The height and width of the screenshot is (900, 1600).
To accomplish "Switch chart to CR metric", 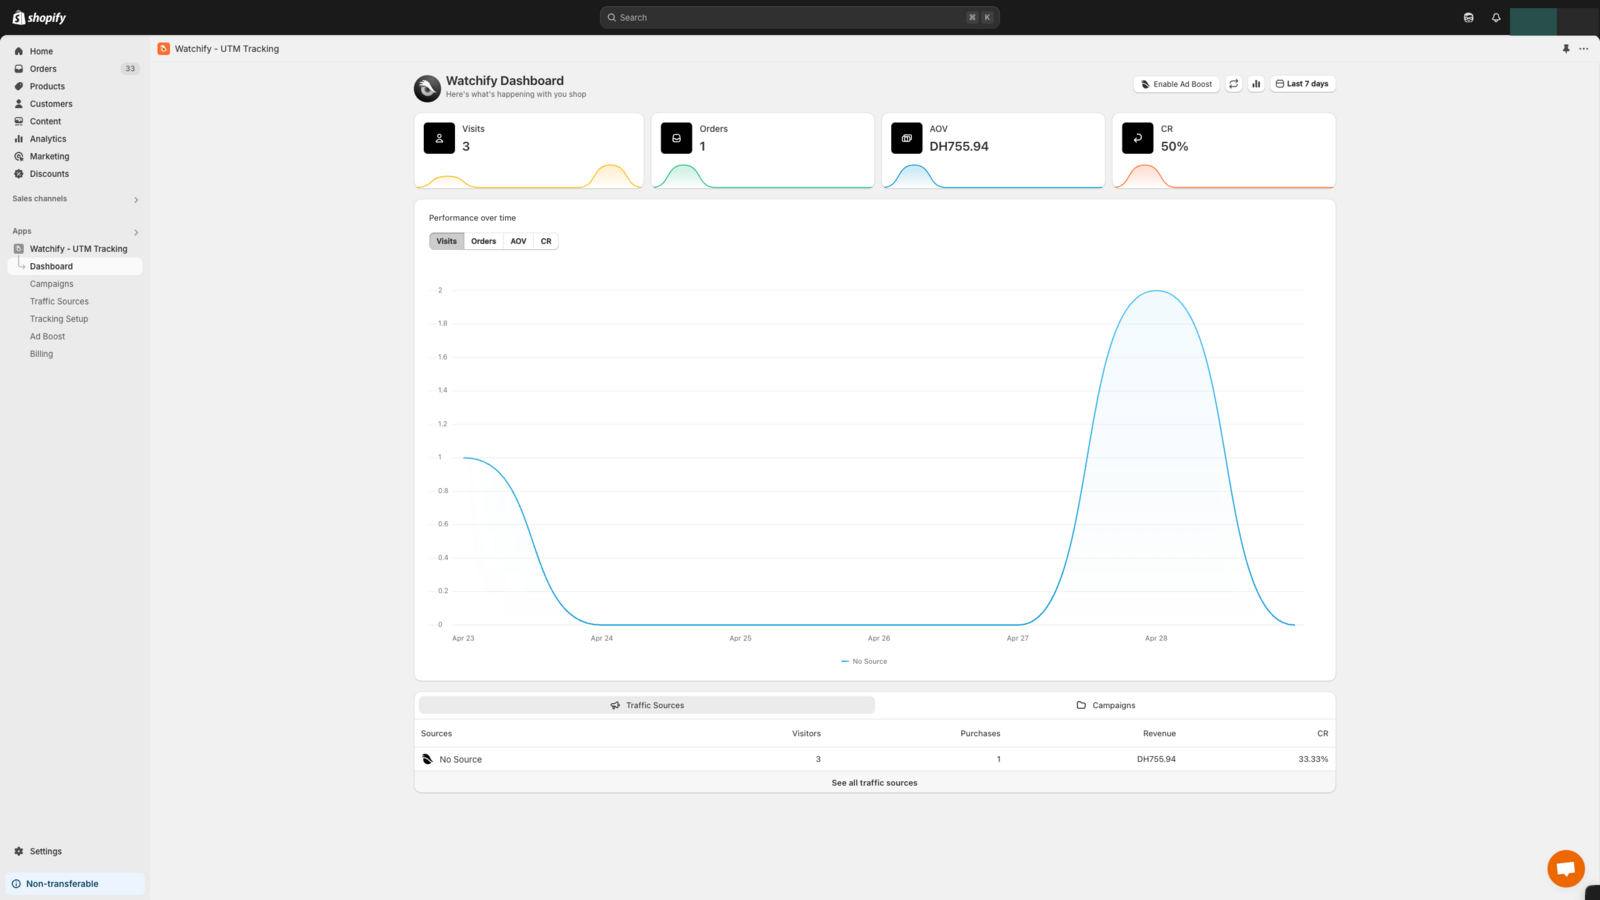I will [x=546, y=241].
